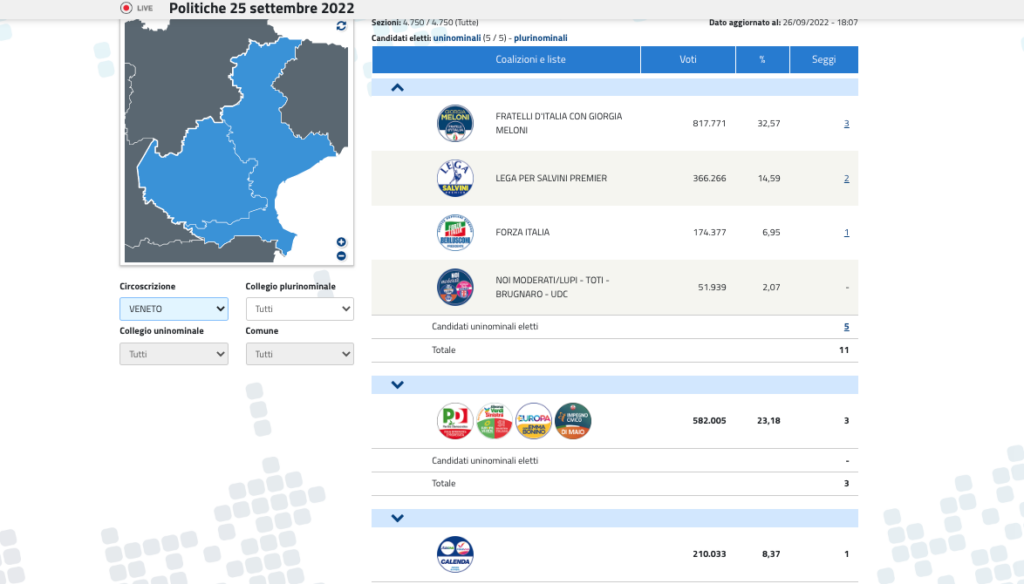
Task: Click the Seggi column header
Action: (x=824, y=59)
